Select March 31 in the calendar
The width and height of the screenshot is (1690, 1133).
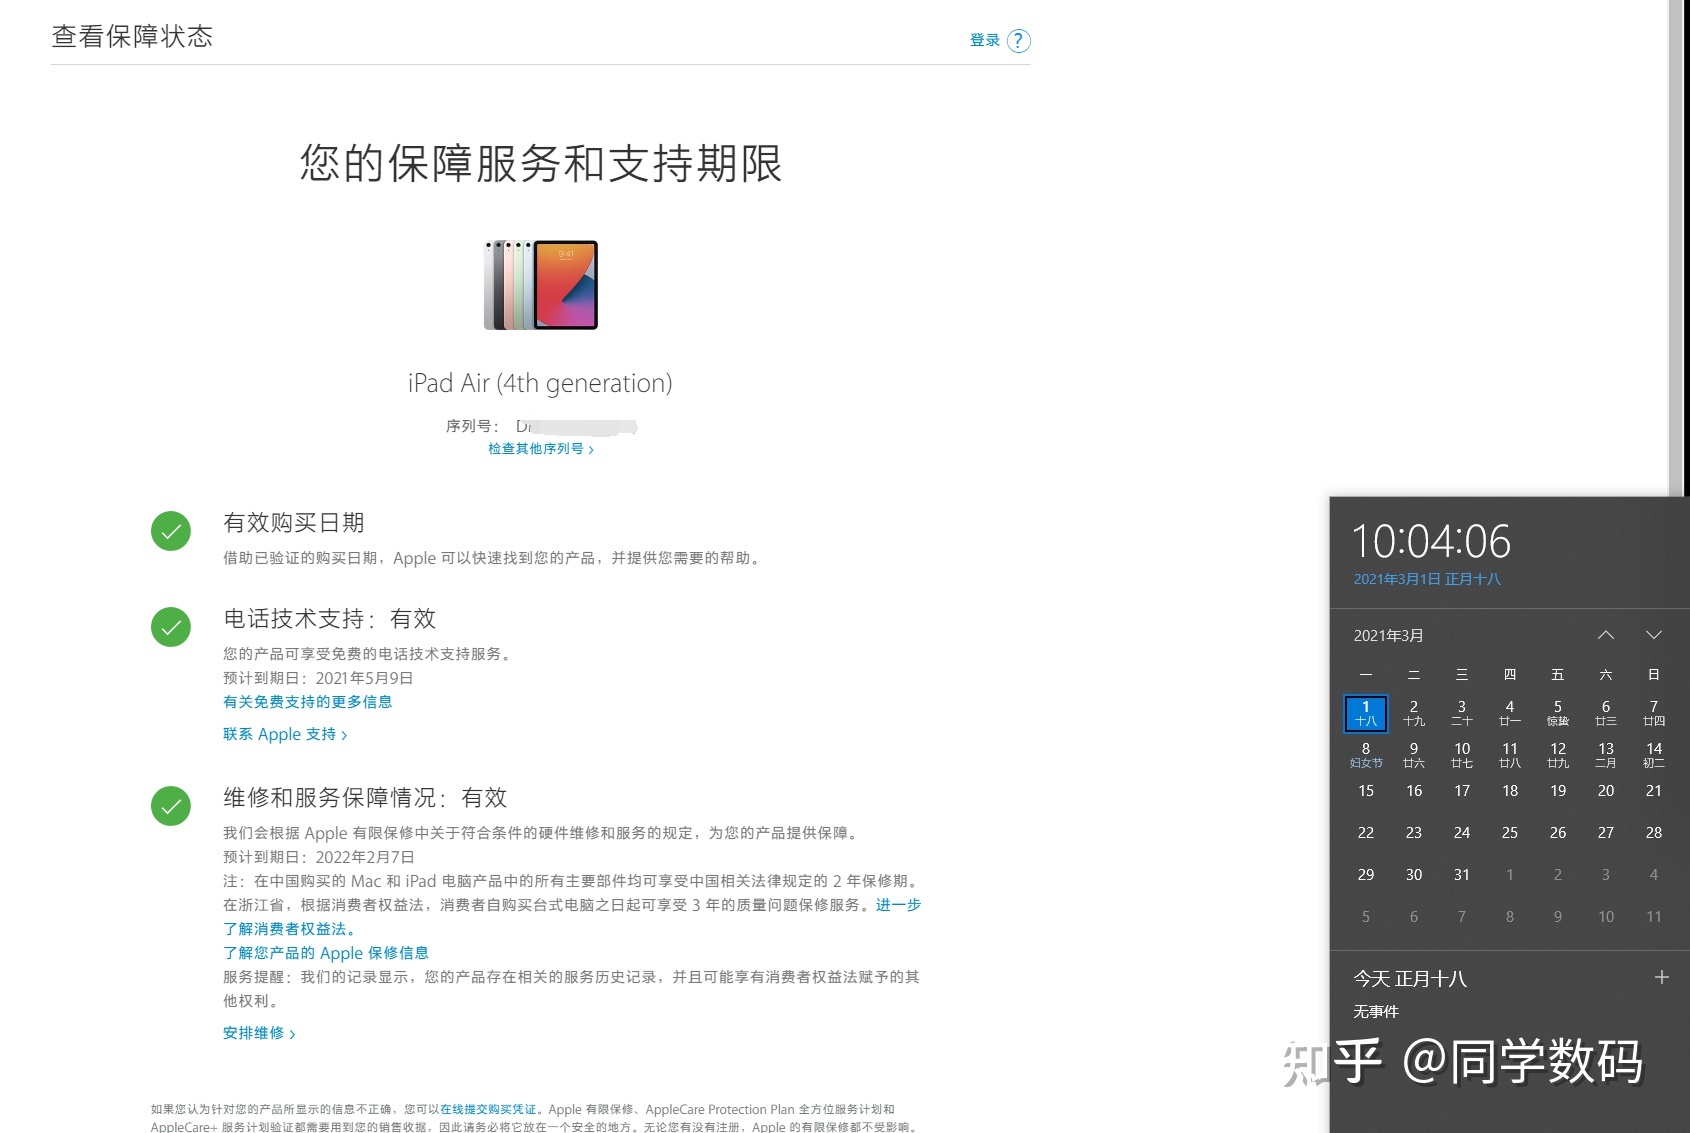coord(1462,875)
